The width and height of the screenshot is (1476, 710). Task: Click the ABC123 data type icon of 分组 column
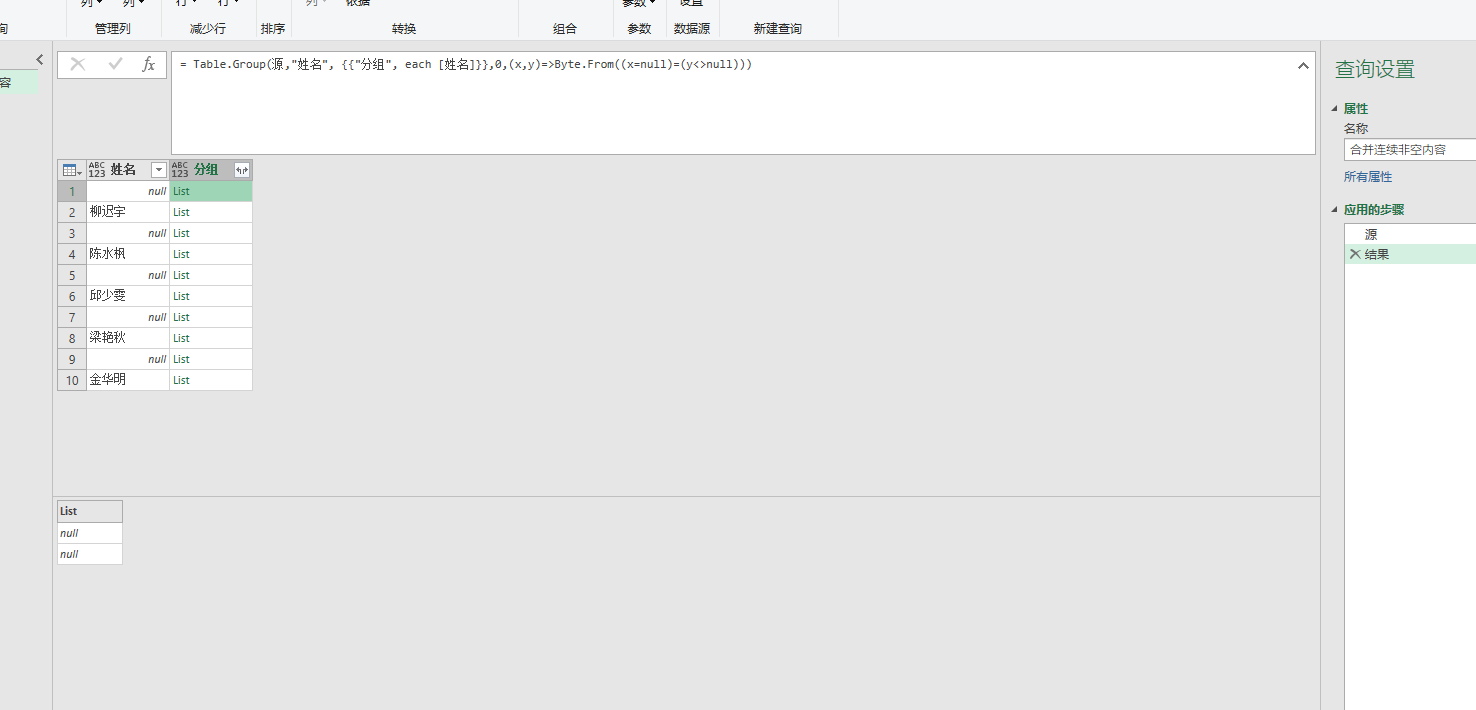click(180, 170)
